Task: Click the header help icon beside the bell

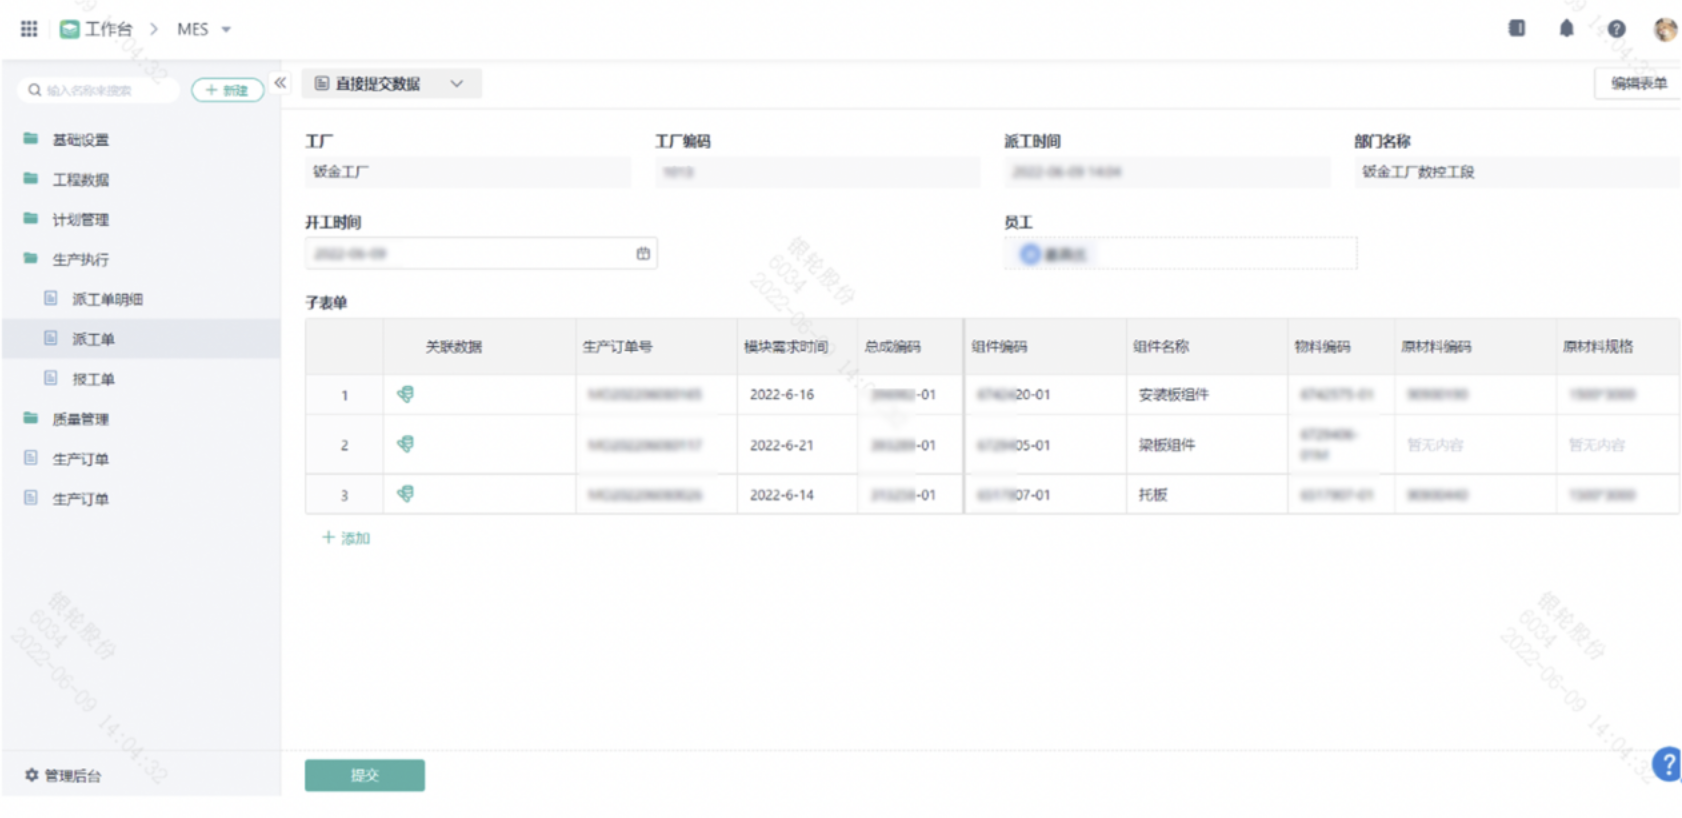Action: [1617, 29]
